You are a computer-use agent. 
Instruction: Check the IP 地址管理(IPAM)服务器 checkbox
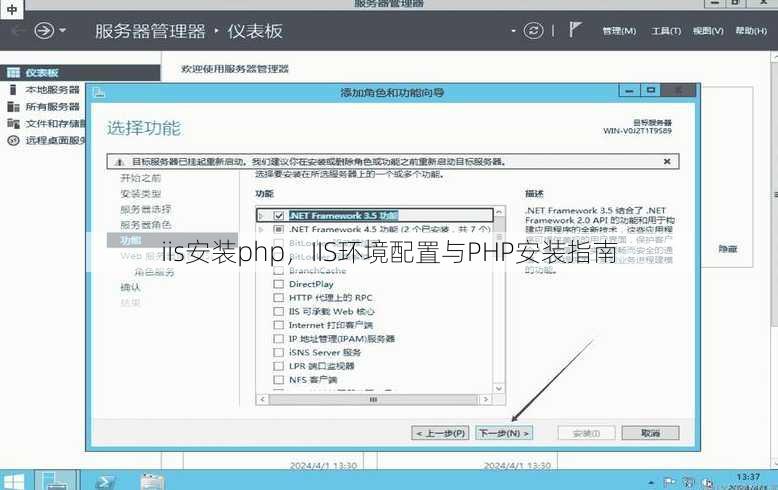(x=278, y=339)
